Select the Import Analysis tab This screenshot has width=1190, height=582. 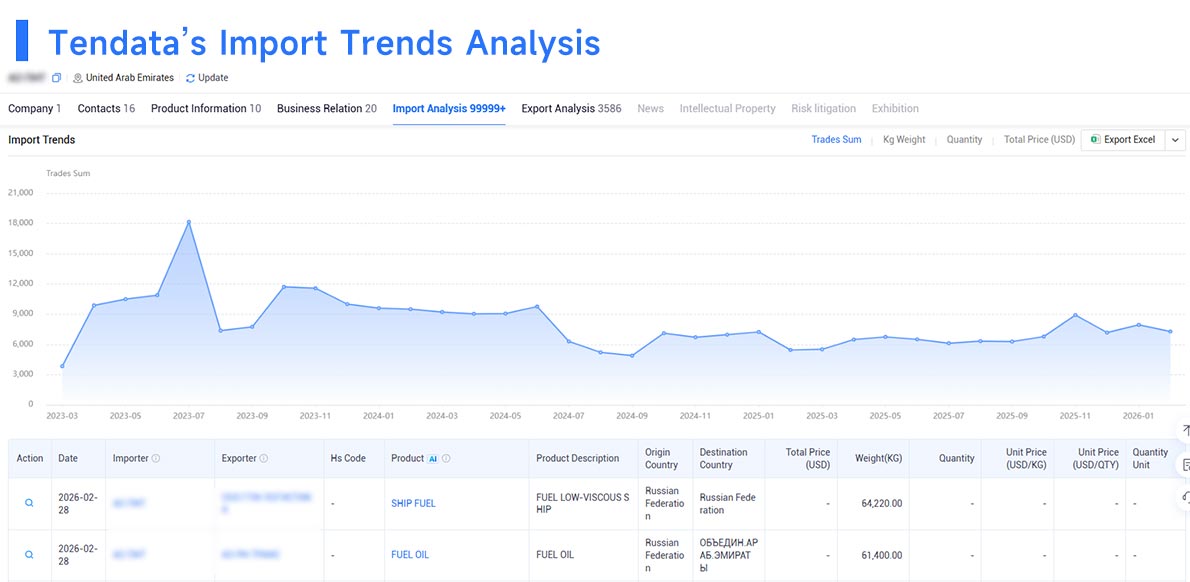[x=449, y=109]
